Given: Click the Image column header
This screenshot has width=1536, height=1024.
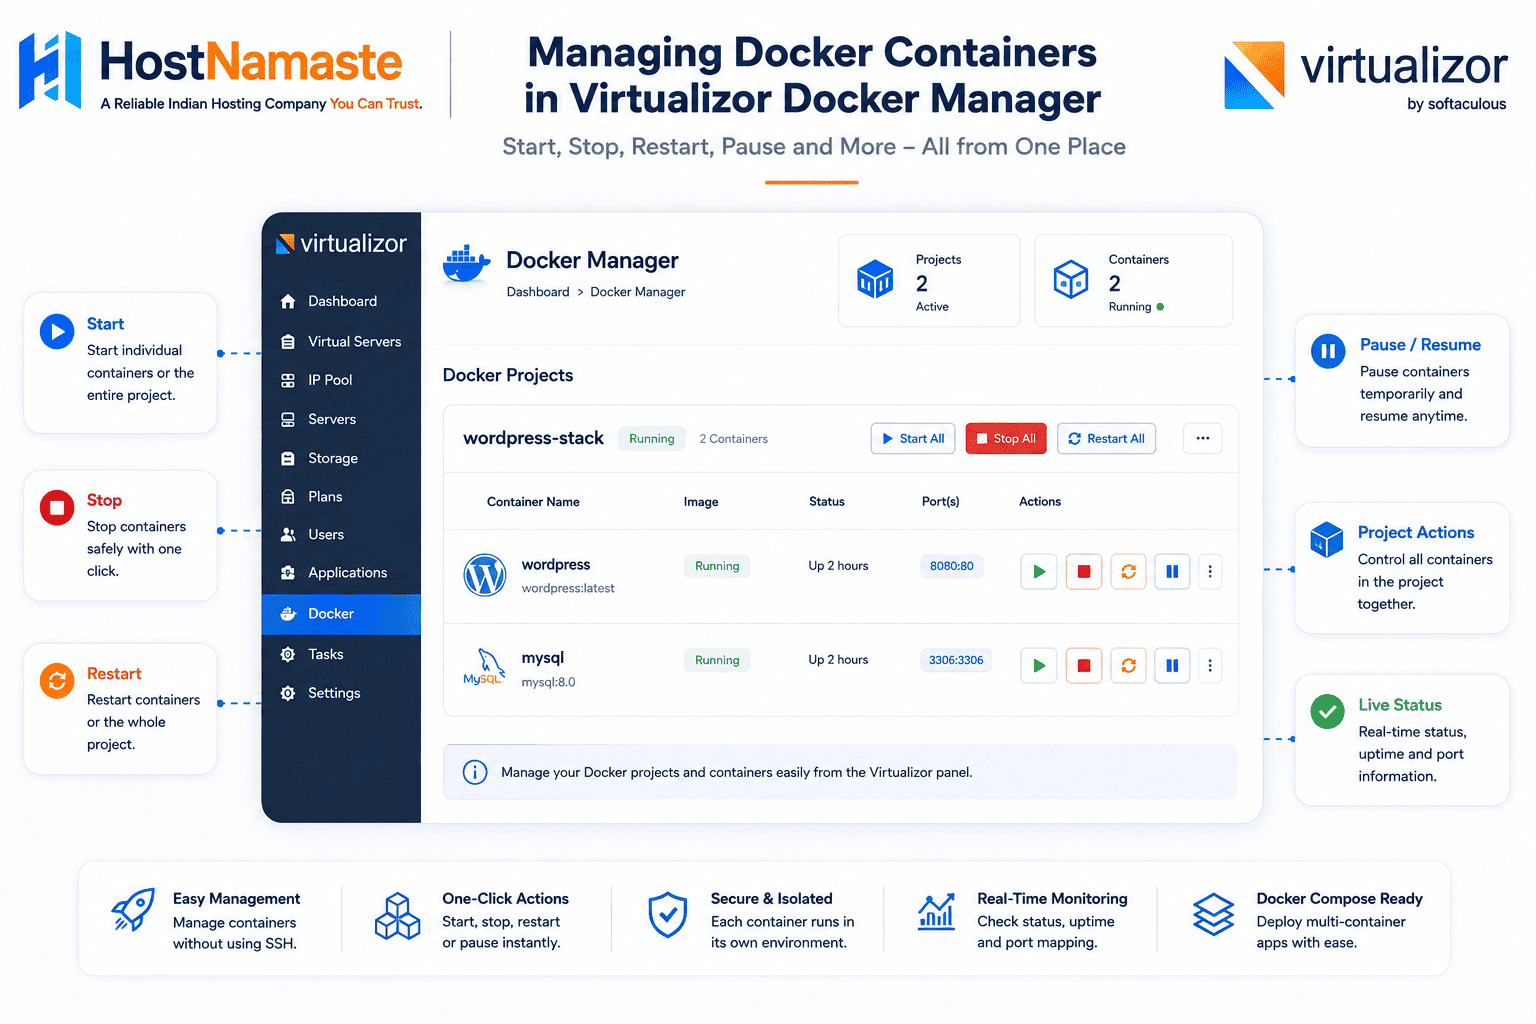Looking at the screenshot, I should [x=701, y=502].
